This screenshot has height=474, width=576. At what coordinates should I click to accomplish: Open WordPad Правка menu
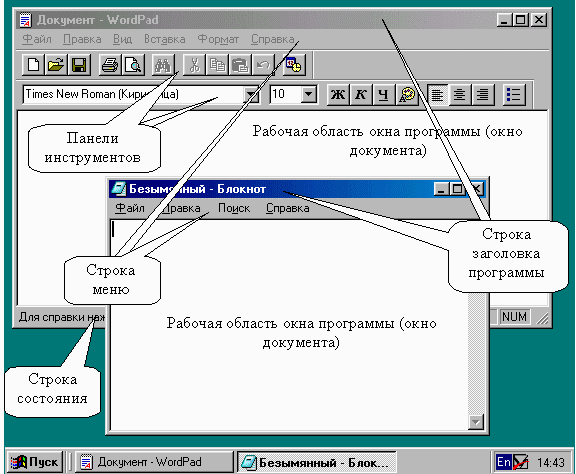82,39
